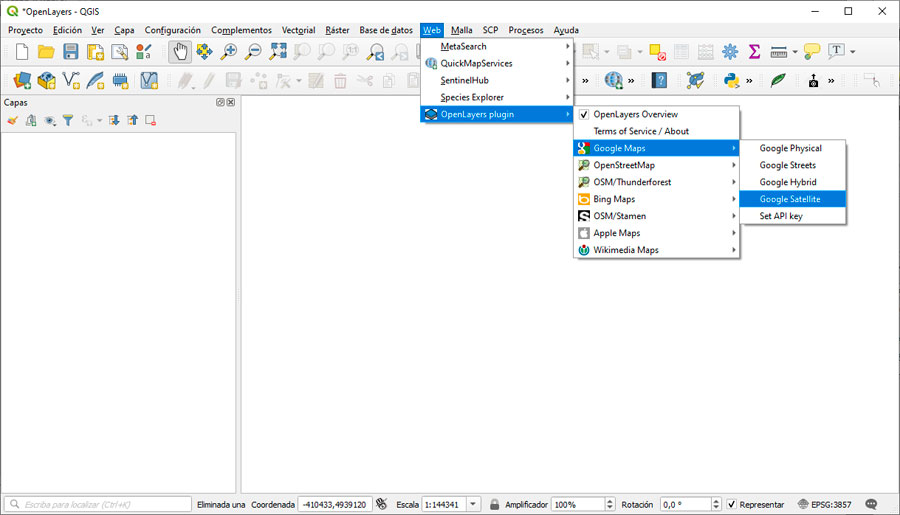Expand the text annotation dropdown arrow
Screen dimensions: 900x515
pos(853,52)
